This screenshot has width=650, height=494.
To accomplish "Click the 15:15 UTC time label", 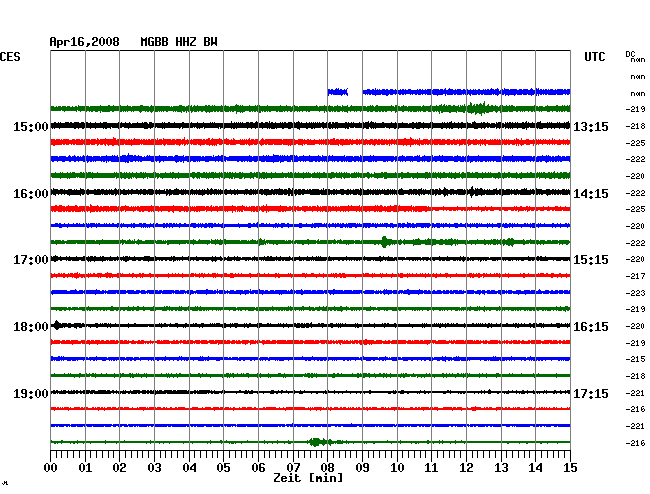I will pyautogui.click(x=591, y=260).
